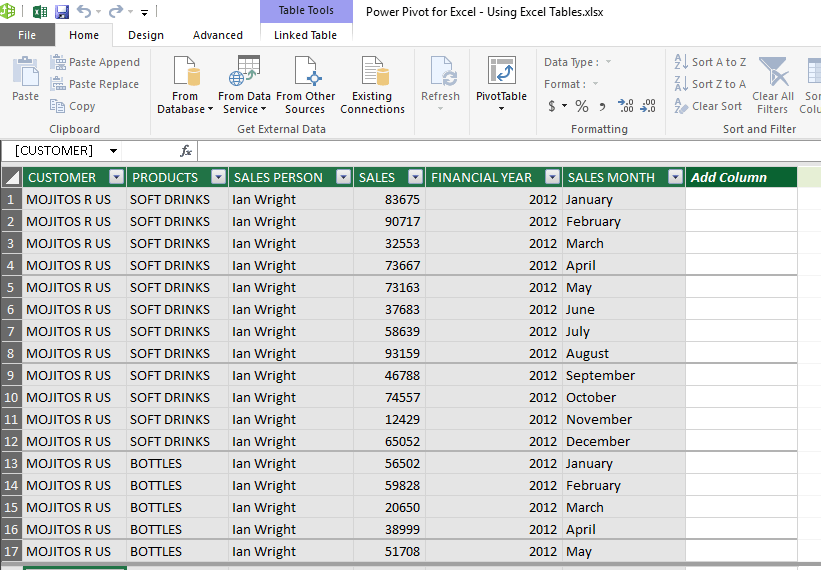Decrease decimal places
The image size is (821, 570).
(x=648, y=106)
